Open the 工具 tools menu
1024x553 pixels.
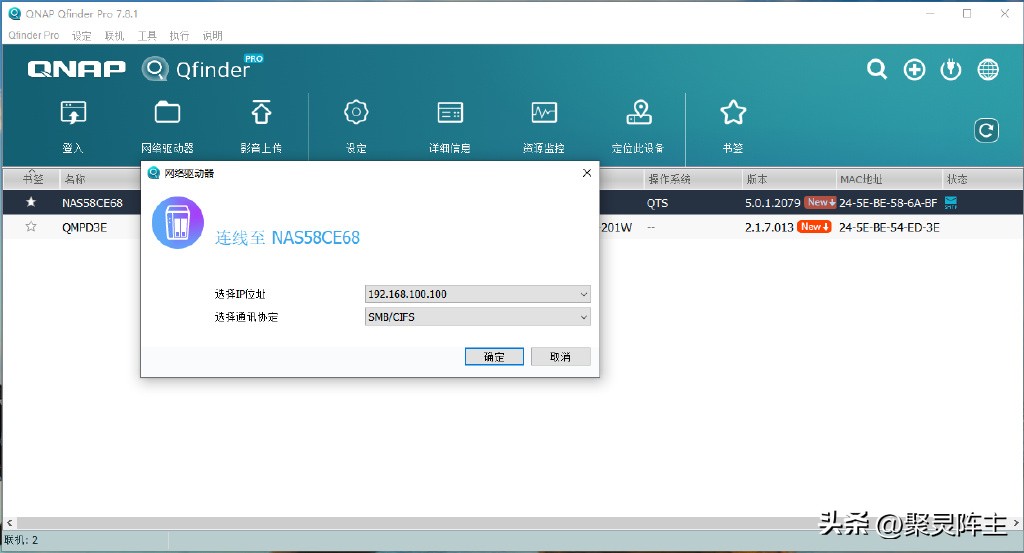(147, 35)
